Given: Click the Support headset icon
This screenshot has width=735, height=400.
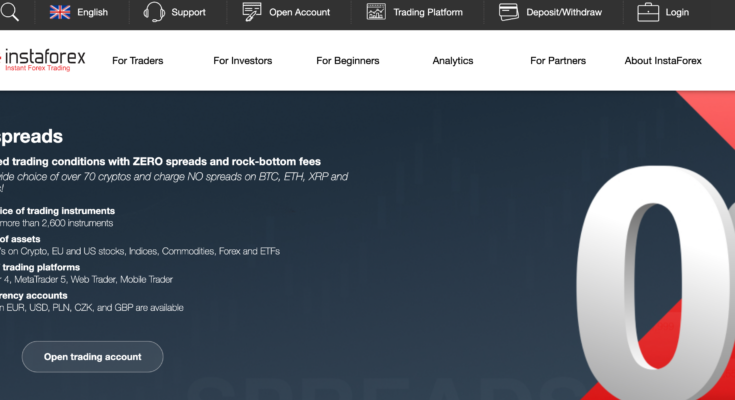Looking at the screenshot, I should click(154, 12).
